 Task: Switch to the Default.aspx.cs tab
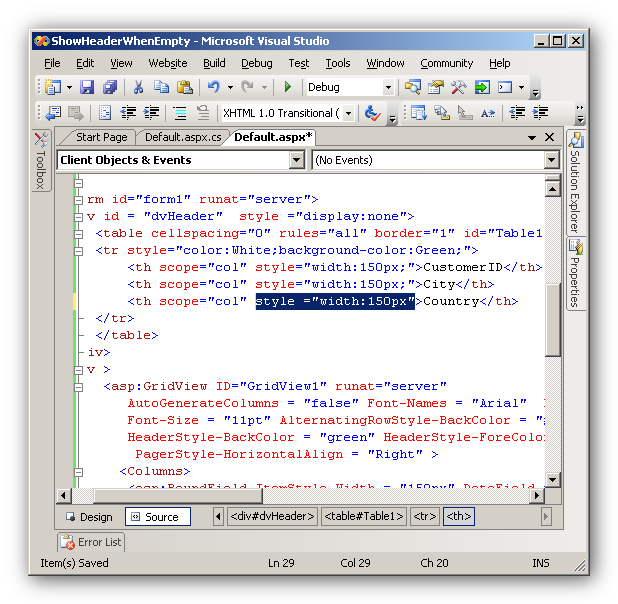pos(183,137)
